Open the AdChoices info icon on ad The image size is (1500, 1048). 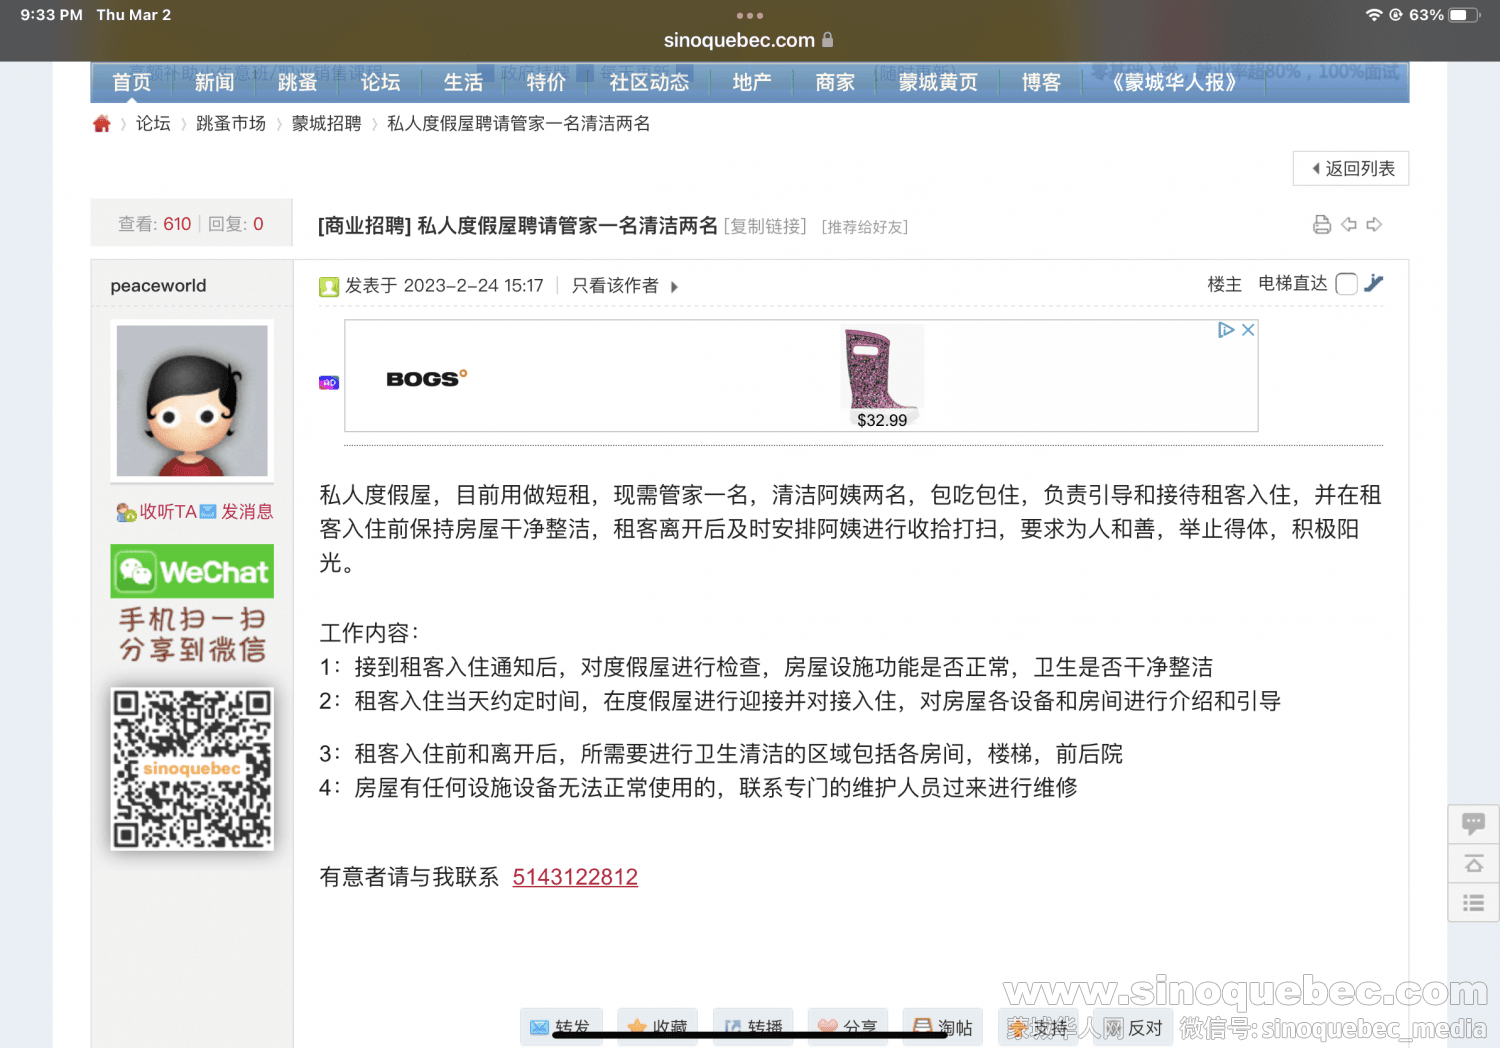[1226, 330]
